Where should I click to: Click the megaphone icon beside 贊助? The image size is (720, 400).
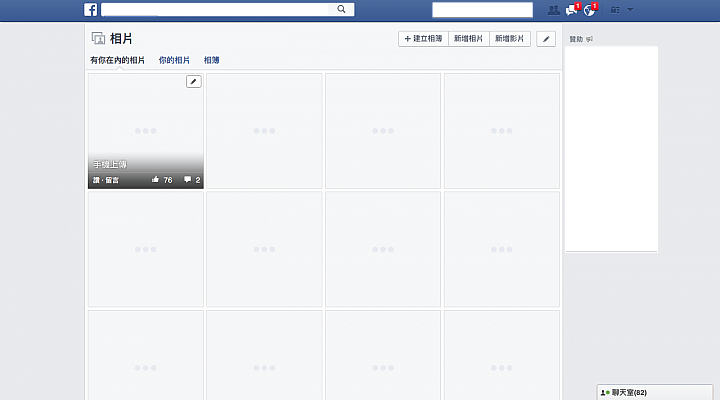click(x=589, y=39)
